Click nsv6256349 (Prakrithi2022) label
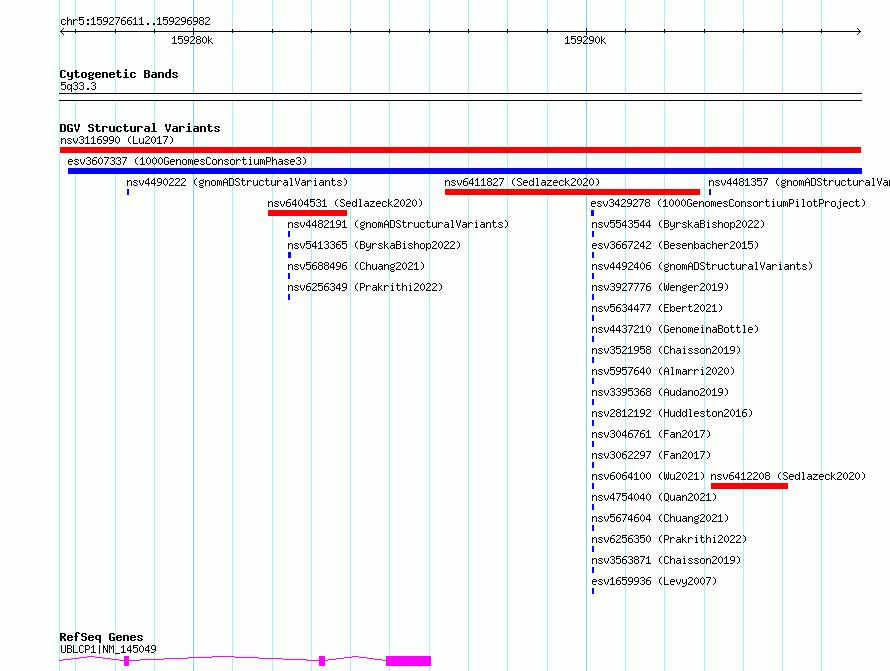 [x=365, y=287]
